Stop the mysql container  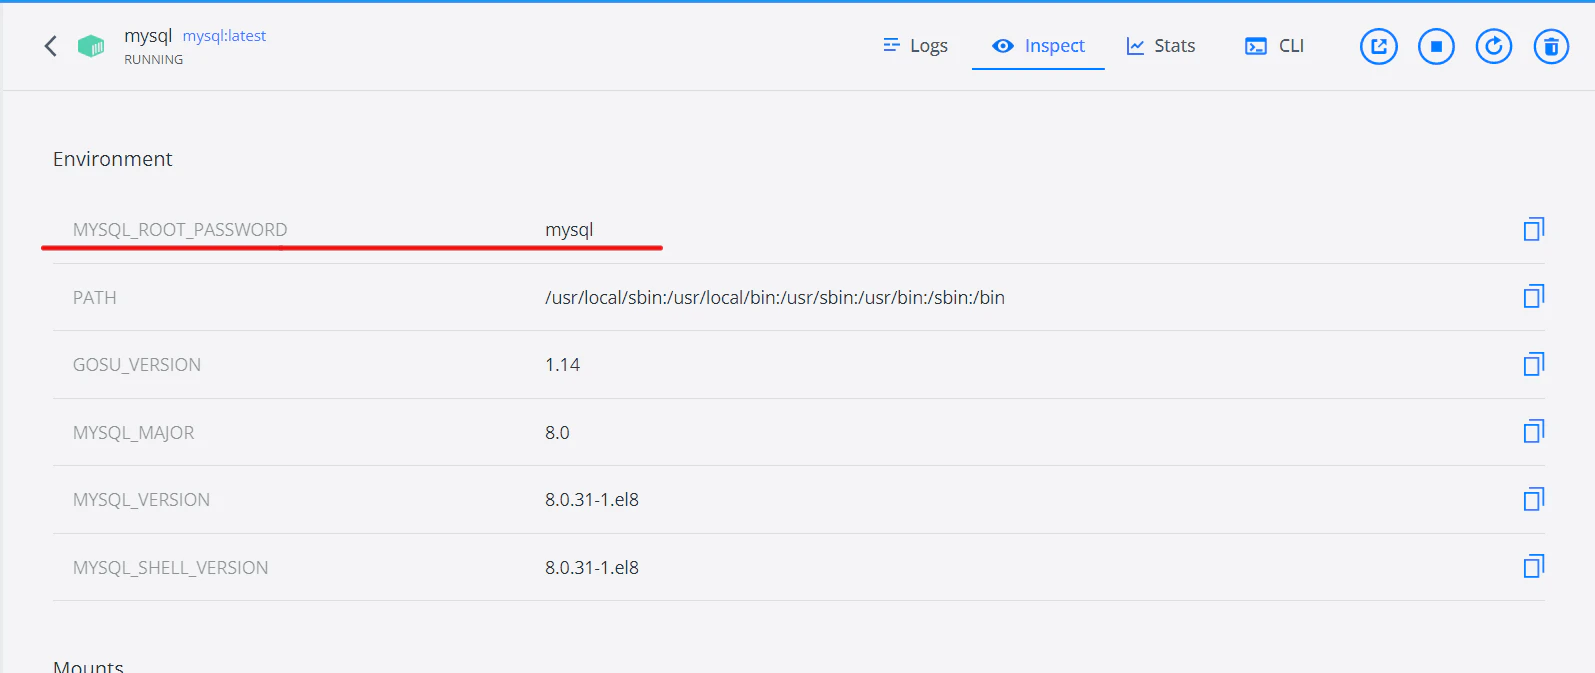coord(1436,46)
